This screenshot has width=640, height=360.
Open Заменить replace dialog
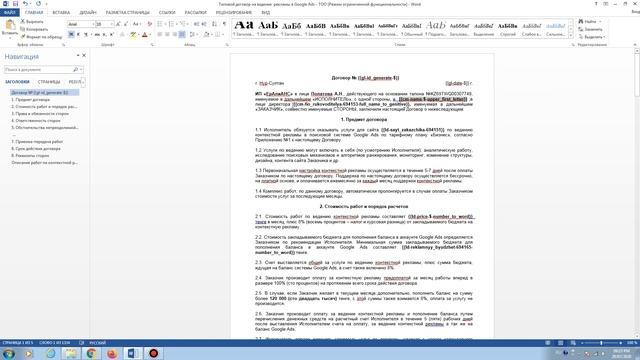pyautogui.click(x=591, y=29)
